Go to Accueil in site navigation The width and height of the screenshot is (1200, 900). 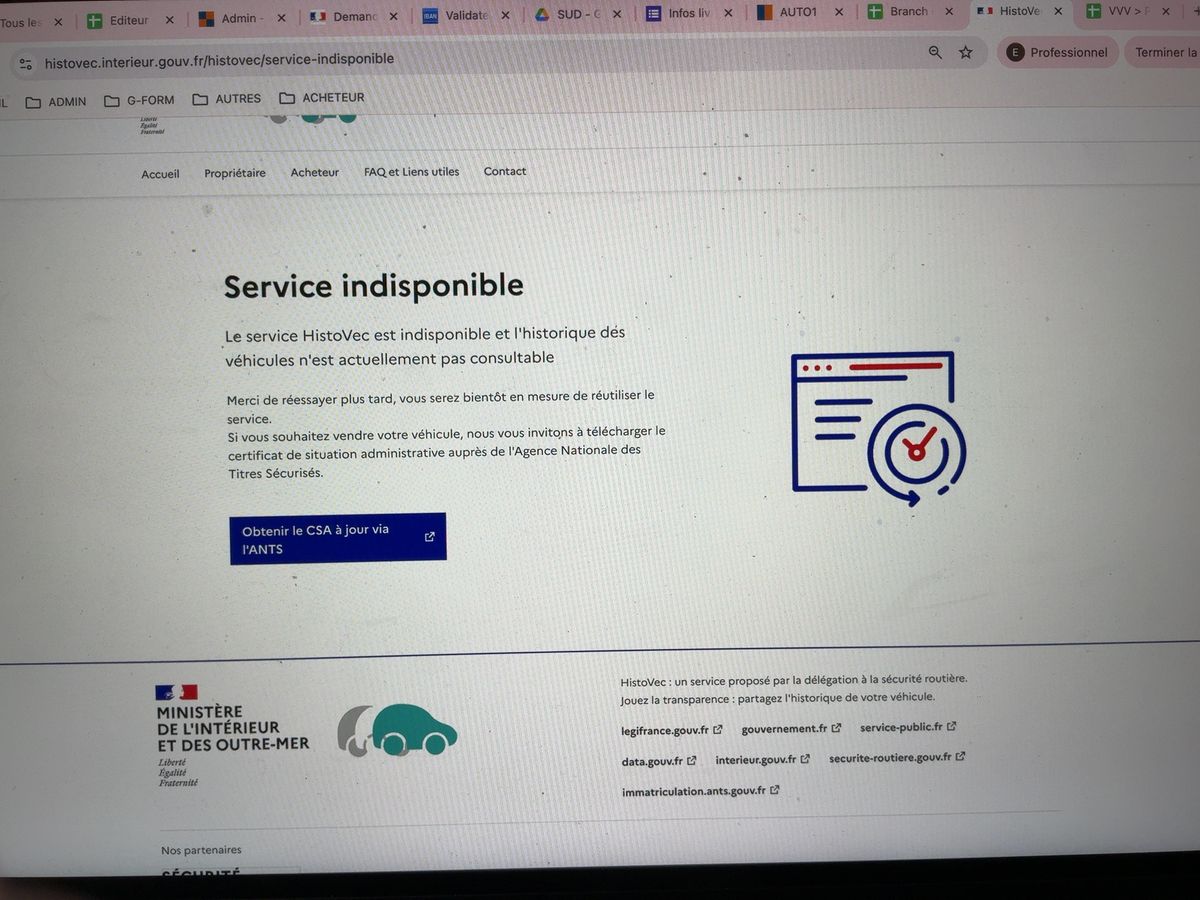[x=160, y=174]
